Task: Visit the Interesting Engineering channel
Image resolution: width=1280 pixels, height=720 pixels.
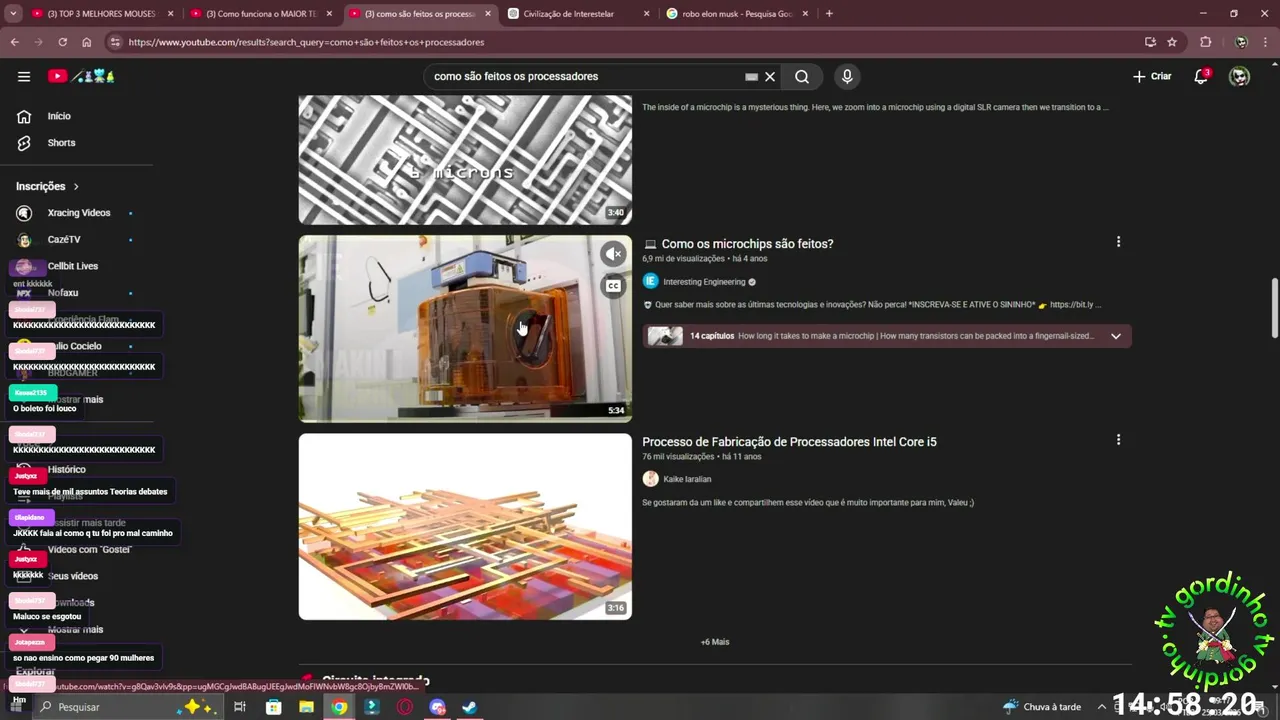Action: click(x=704, y=282)
